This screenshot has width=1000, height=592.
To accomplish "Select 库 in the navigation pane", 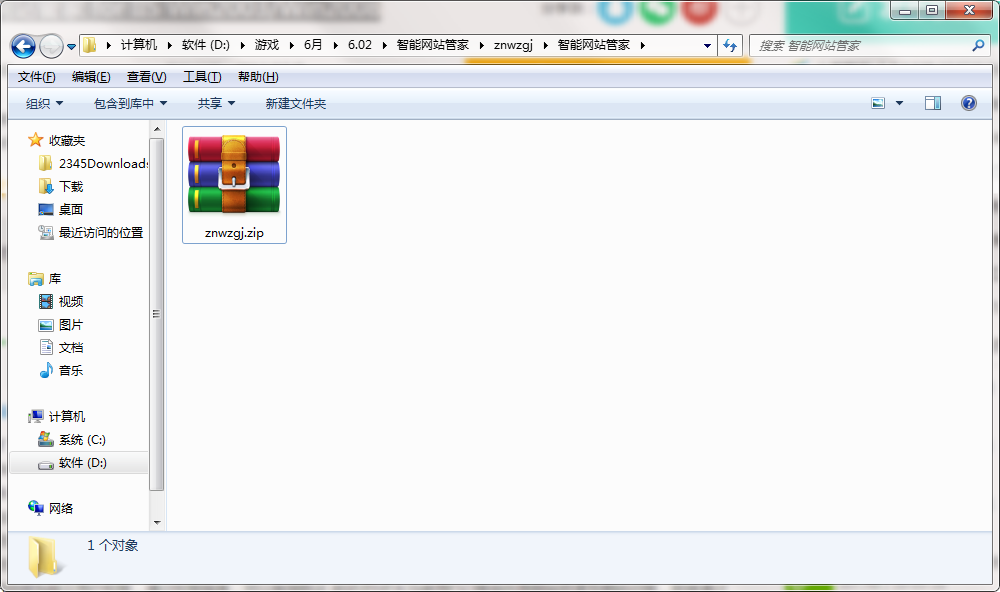I will (55, 279).
